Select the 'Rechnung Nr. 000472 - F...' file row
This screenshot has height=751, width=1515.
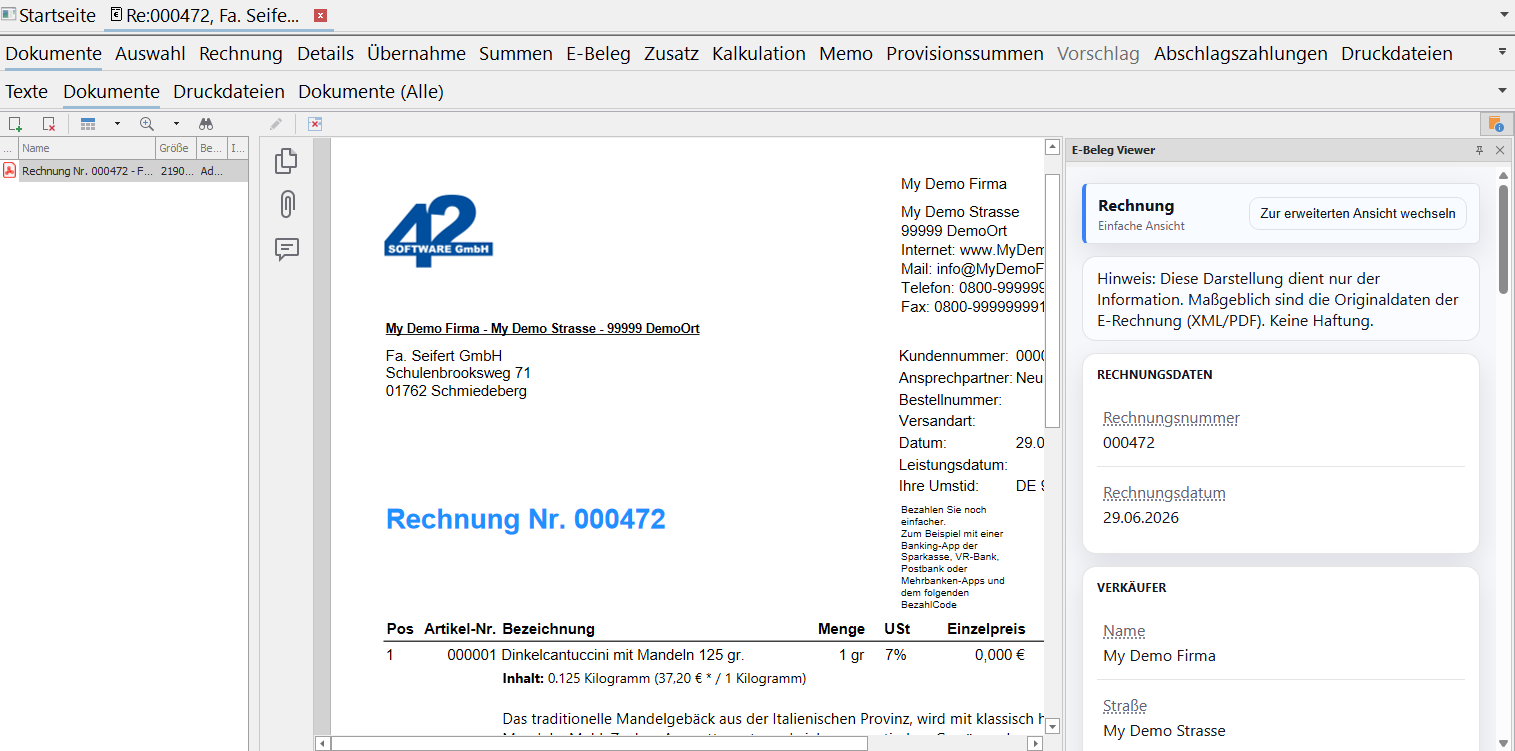(x=124, y=171)
